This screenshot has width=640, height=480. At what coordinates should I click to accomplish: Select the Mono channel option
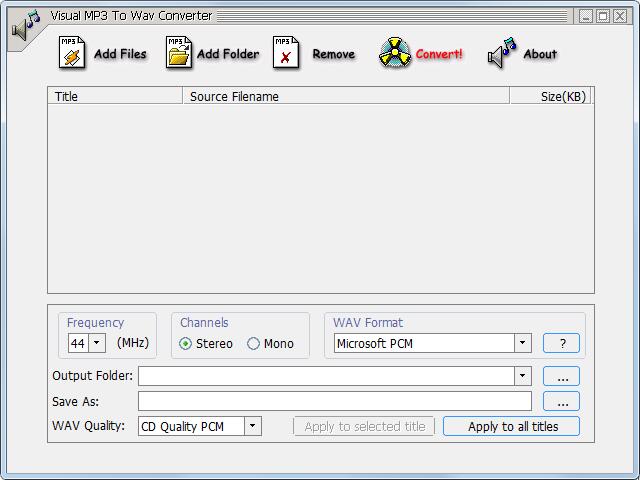click(254, 343)
